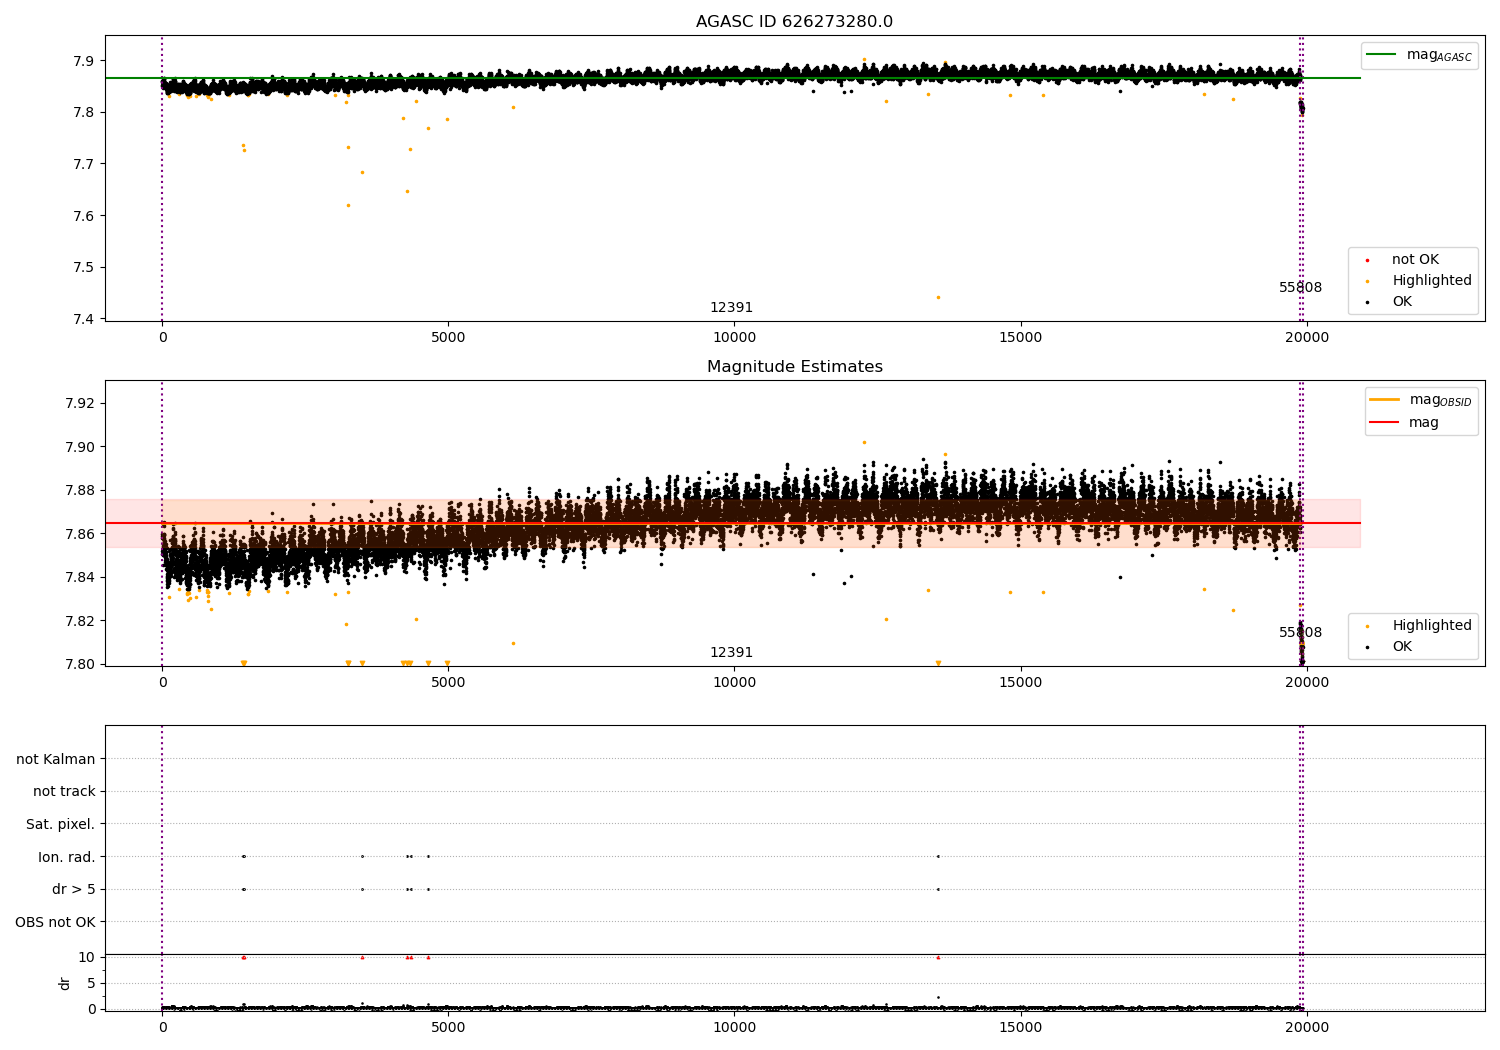Click the 12391 label in the middle plot

coord(731,653)
